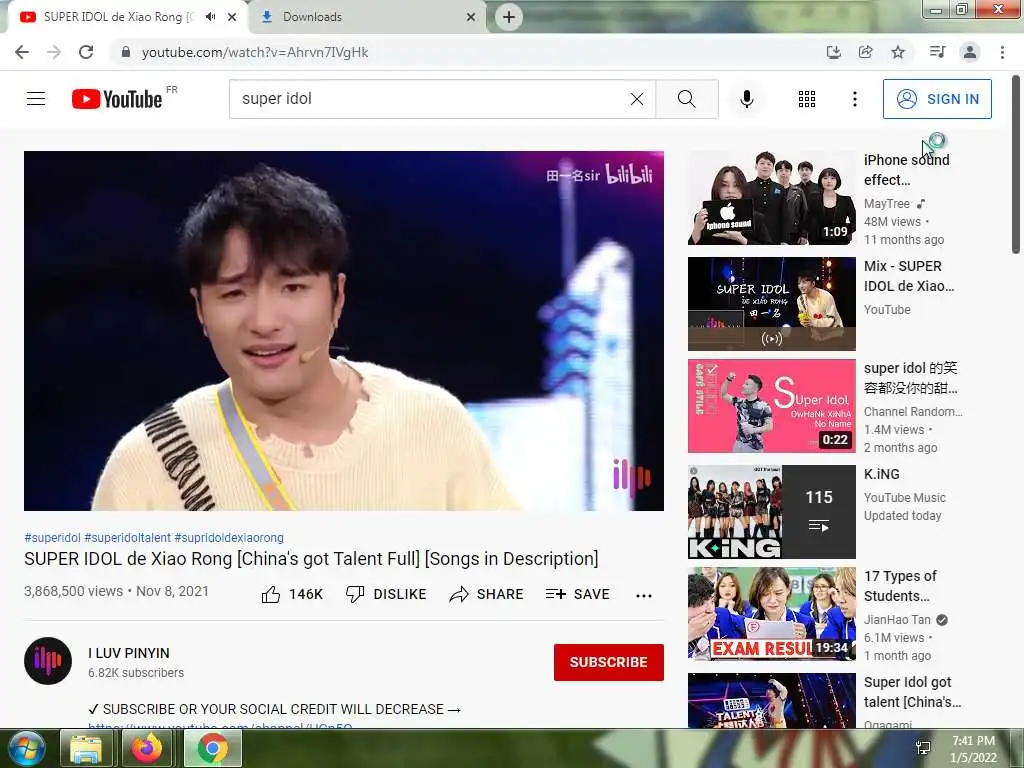Click the SIGN IN button

pos(937,99)
